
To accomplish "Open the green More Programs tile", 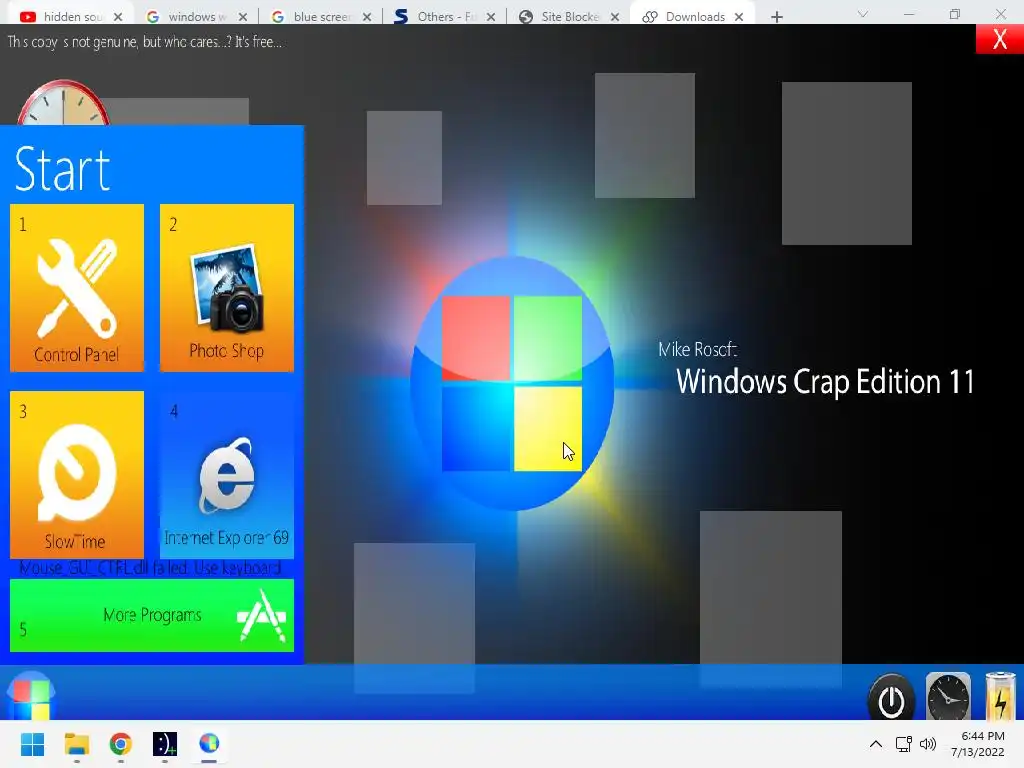I will (x=152, y=615).
